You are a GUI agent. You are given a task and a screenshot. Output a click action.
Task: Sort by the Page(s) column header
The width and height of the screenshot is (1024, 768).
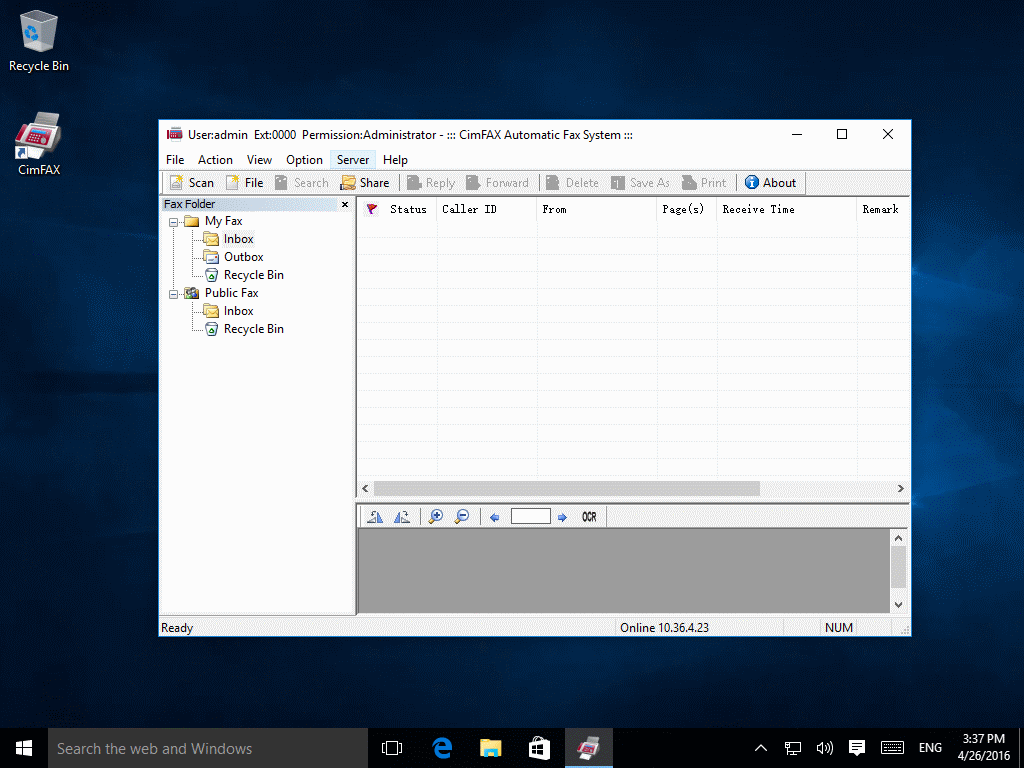[687, 209]
